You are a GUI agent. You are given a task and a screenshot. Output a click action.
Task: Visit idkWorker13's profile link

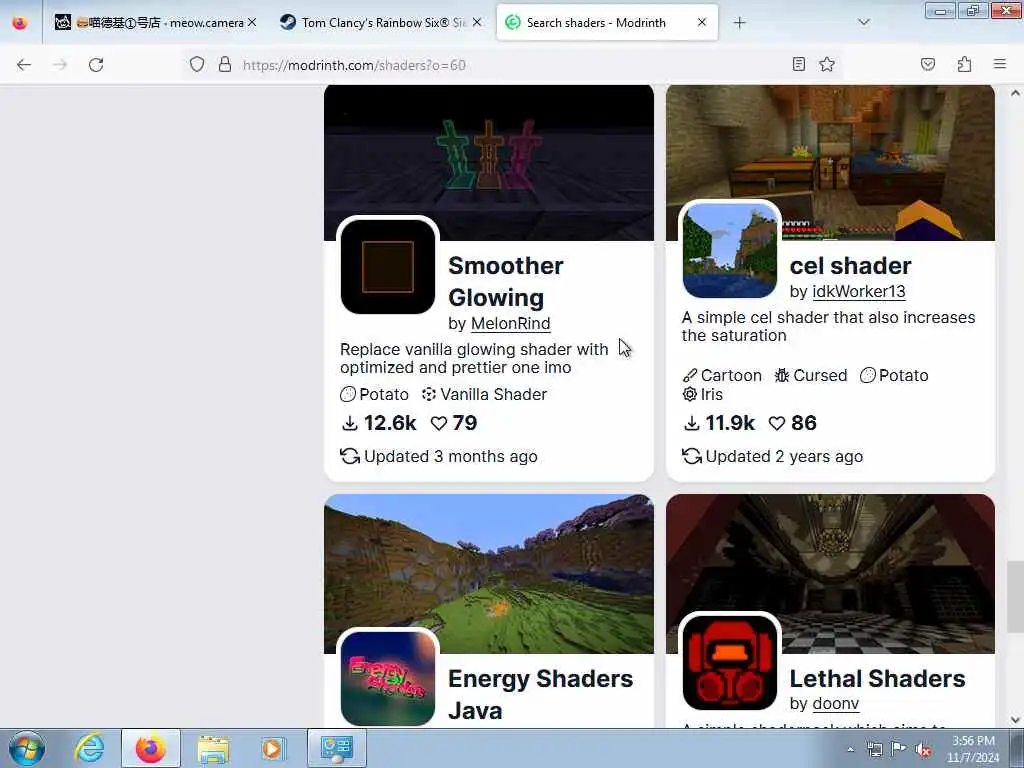click(859, 291)
